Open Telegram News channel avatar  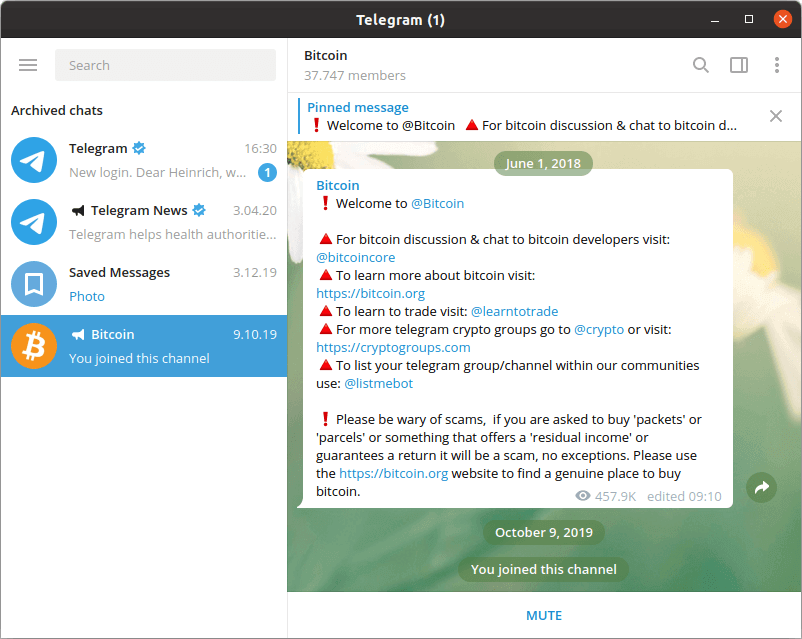click(34, 222)
